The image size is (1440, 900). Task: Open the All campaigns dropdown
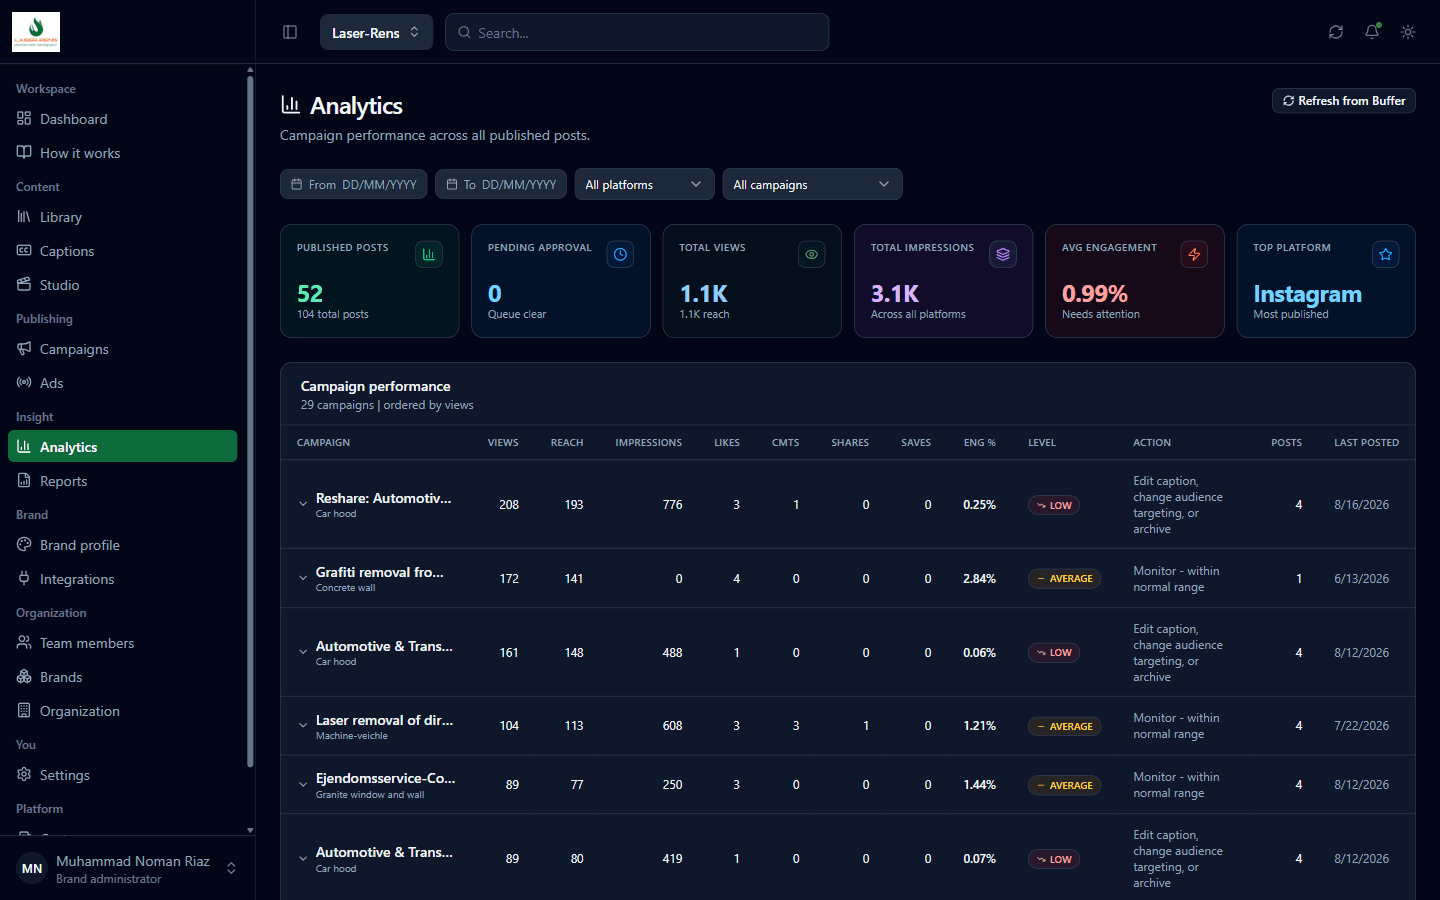coord(812,184)
